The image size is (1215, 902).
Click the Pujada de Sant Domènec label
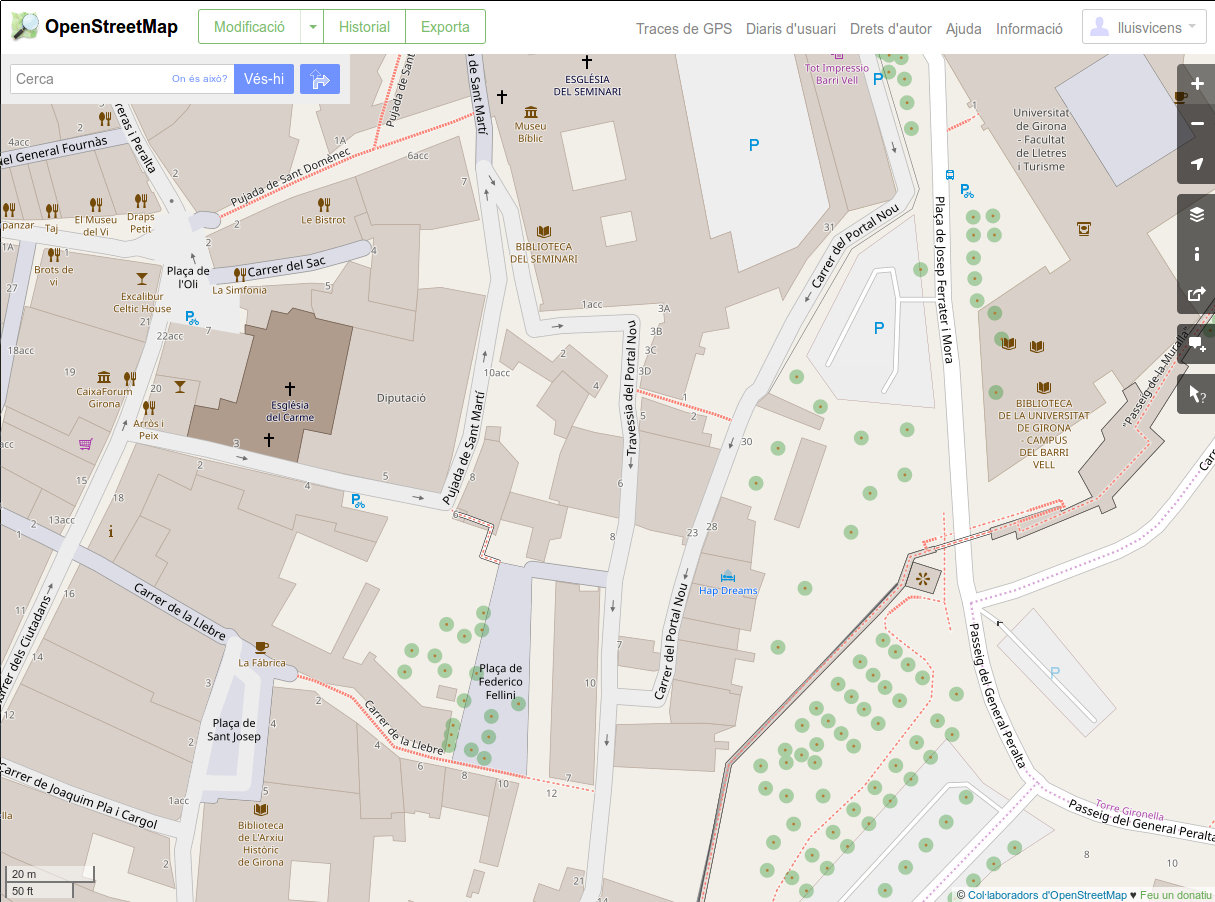(291, 179)
